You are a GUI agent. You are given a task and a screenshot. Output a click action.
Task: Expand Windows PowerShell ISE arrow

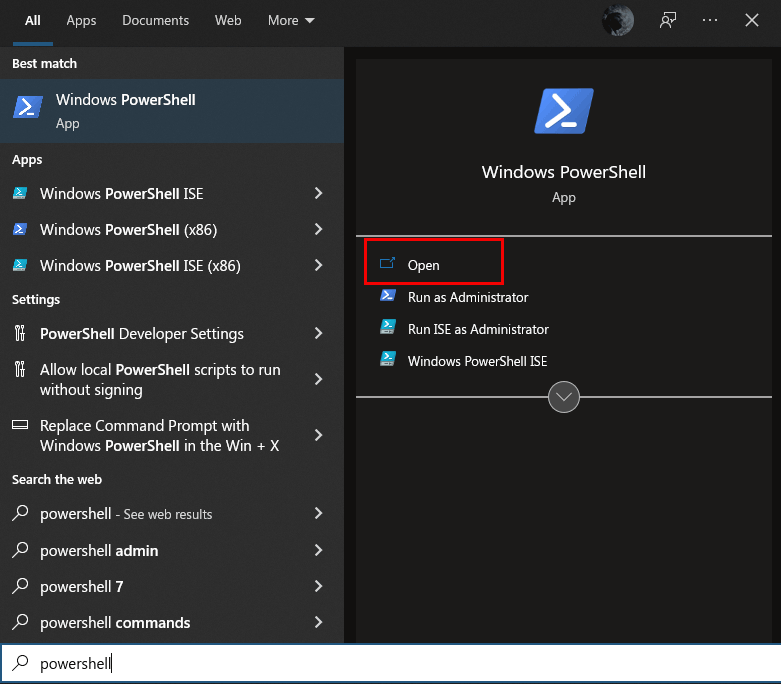[x=318, y=193]
